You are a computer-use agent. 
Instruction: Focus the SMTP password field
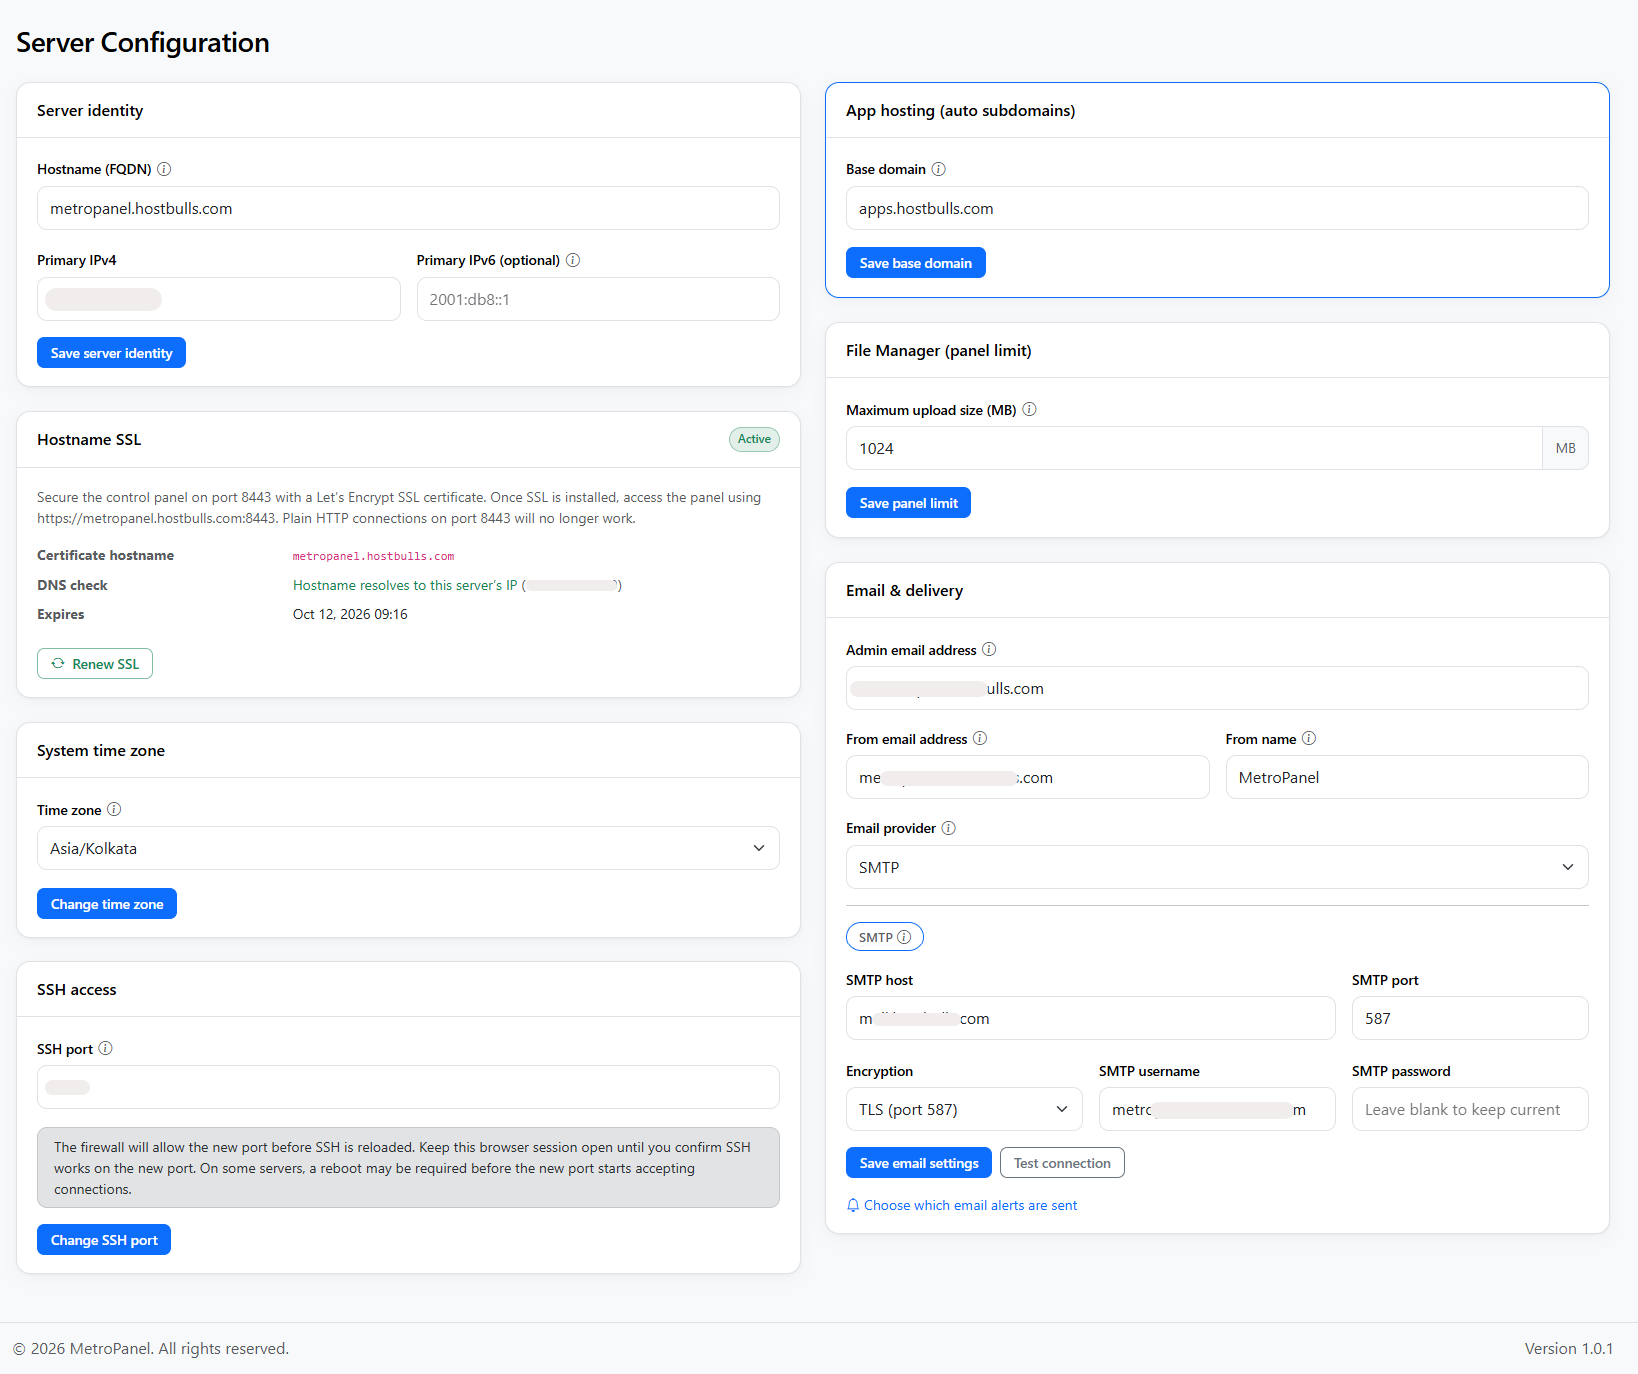(1470, 1109)
